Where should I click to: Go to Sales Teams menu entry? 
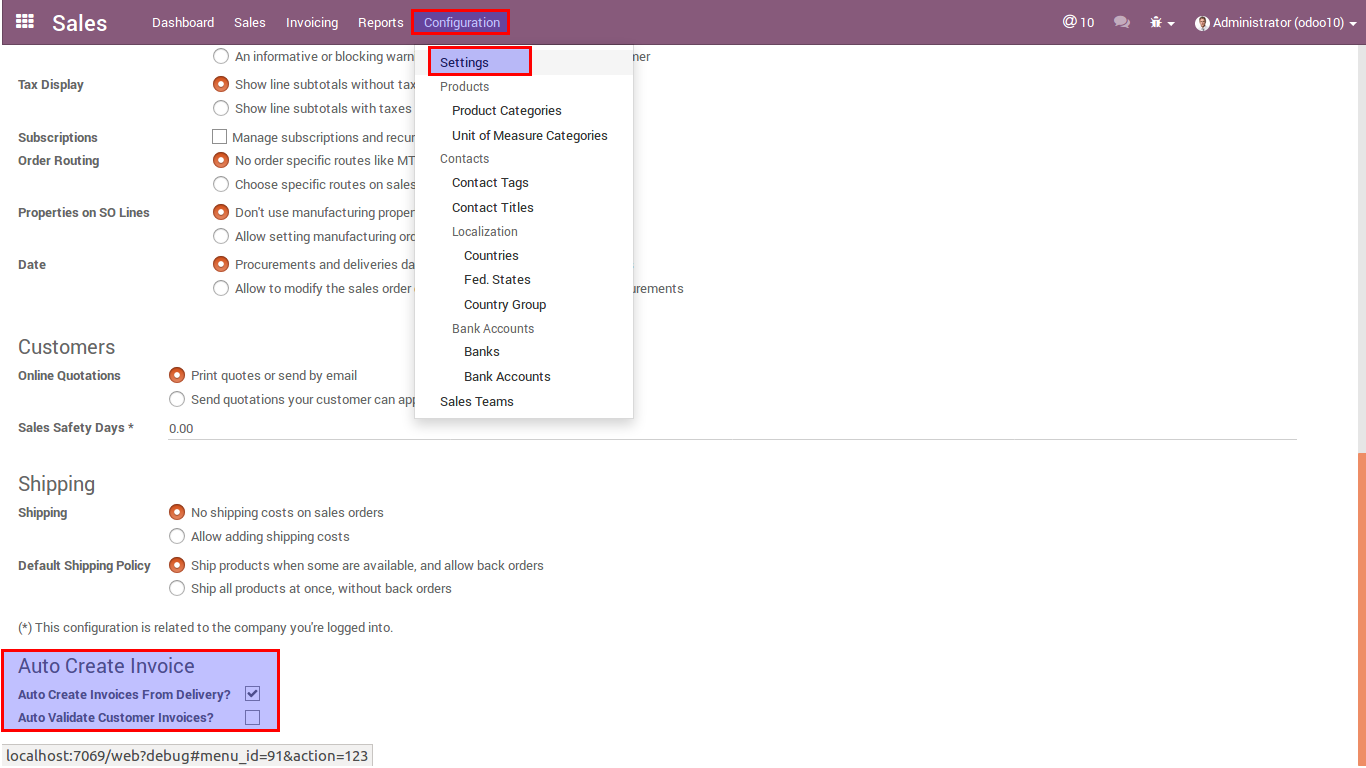pos(476,401)
